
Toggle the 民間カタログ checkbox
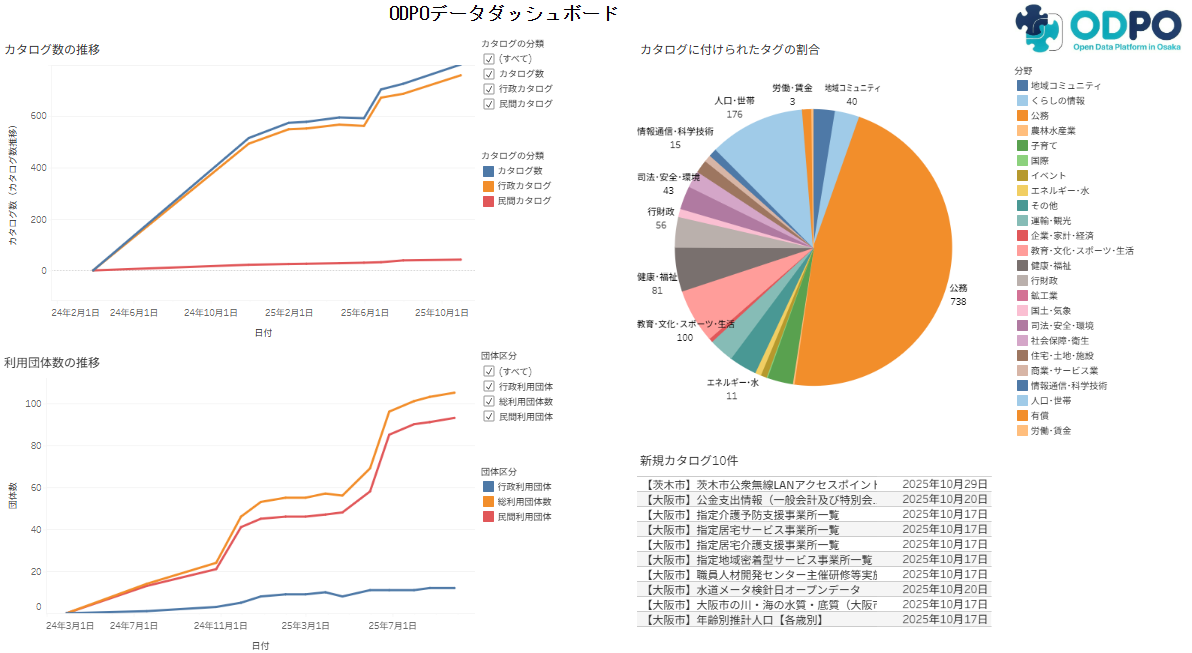489,102
